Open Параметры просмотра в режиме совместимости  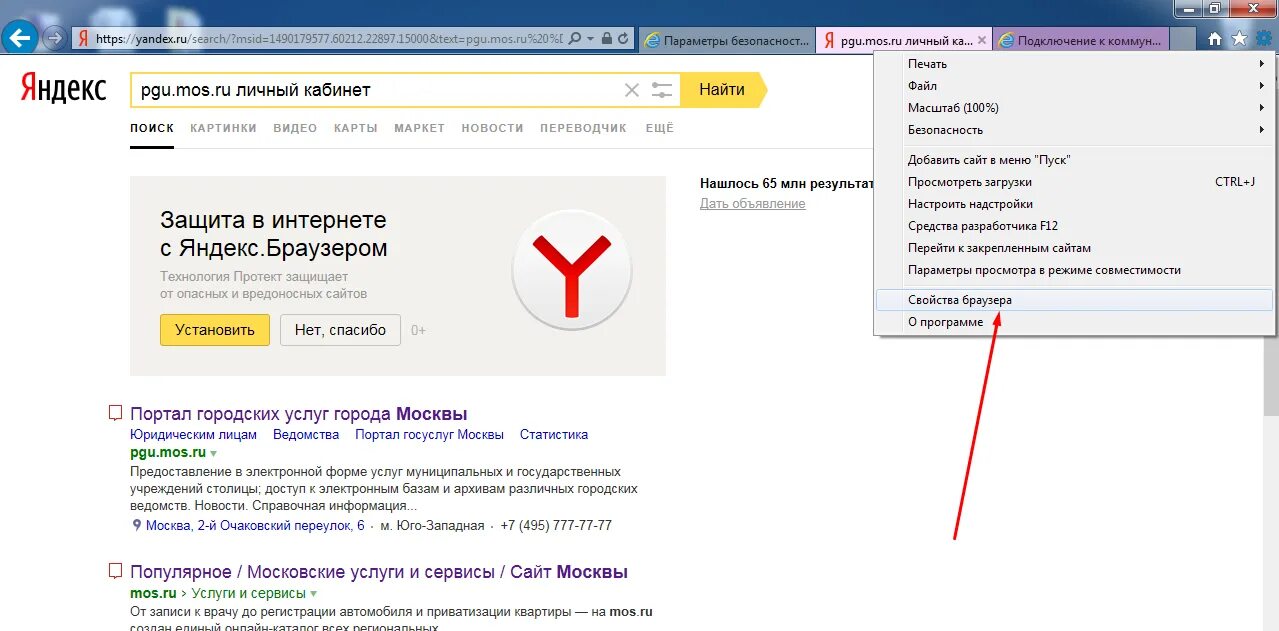[1073, 270]
